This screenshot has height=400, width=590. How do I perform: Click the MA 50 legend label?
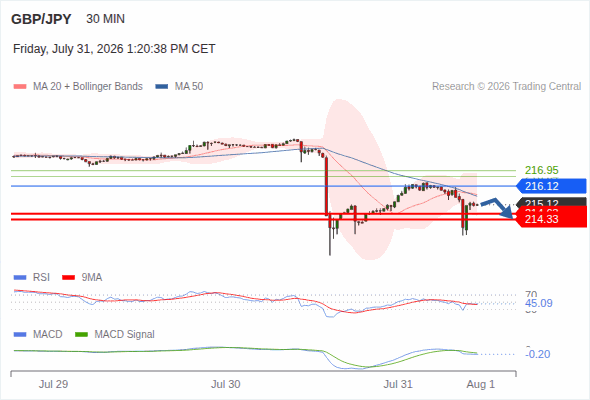click(x=189, y=87)
